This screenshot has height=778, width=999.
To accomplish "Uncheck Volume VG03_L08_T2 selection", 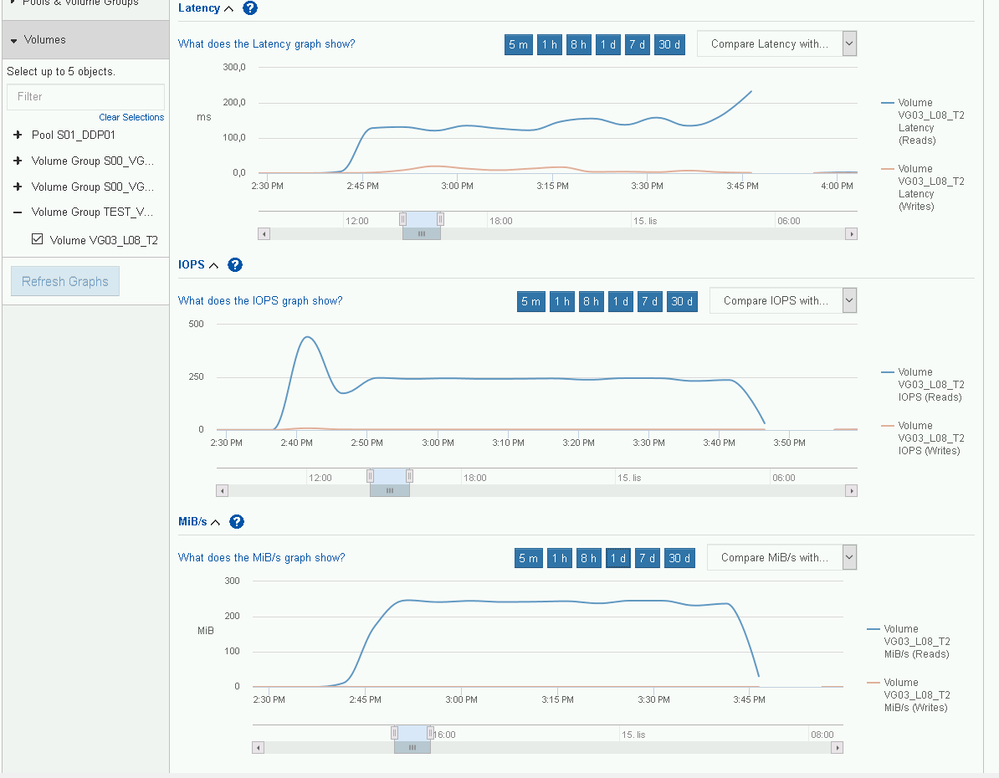I will point(37,237).
